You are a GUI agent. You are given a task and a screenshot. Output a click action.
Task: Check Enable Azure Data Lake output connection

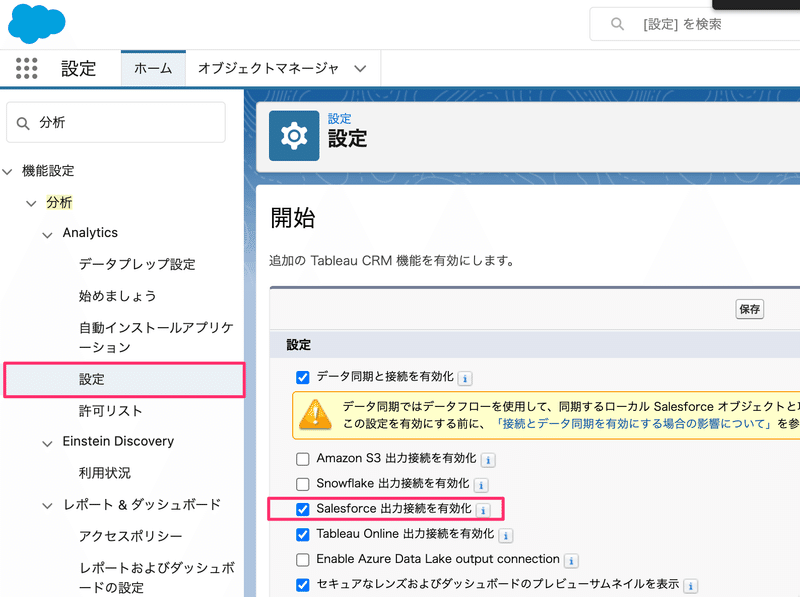[x=303, y=560]
